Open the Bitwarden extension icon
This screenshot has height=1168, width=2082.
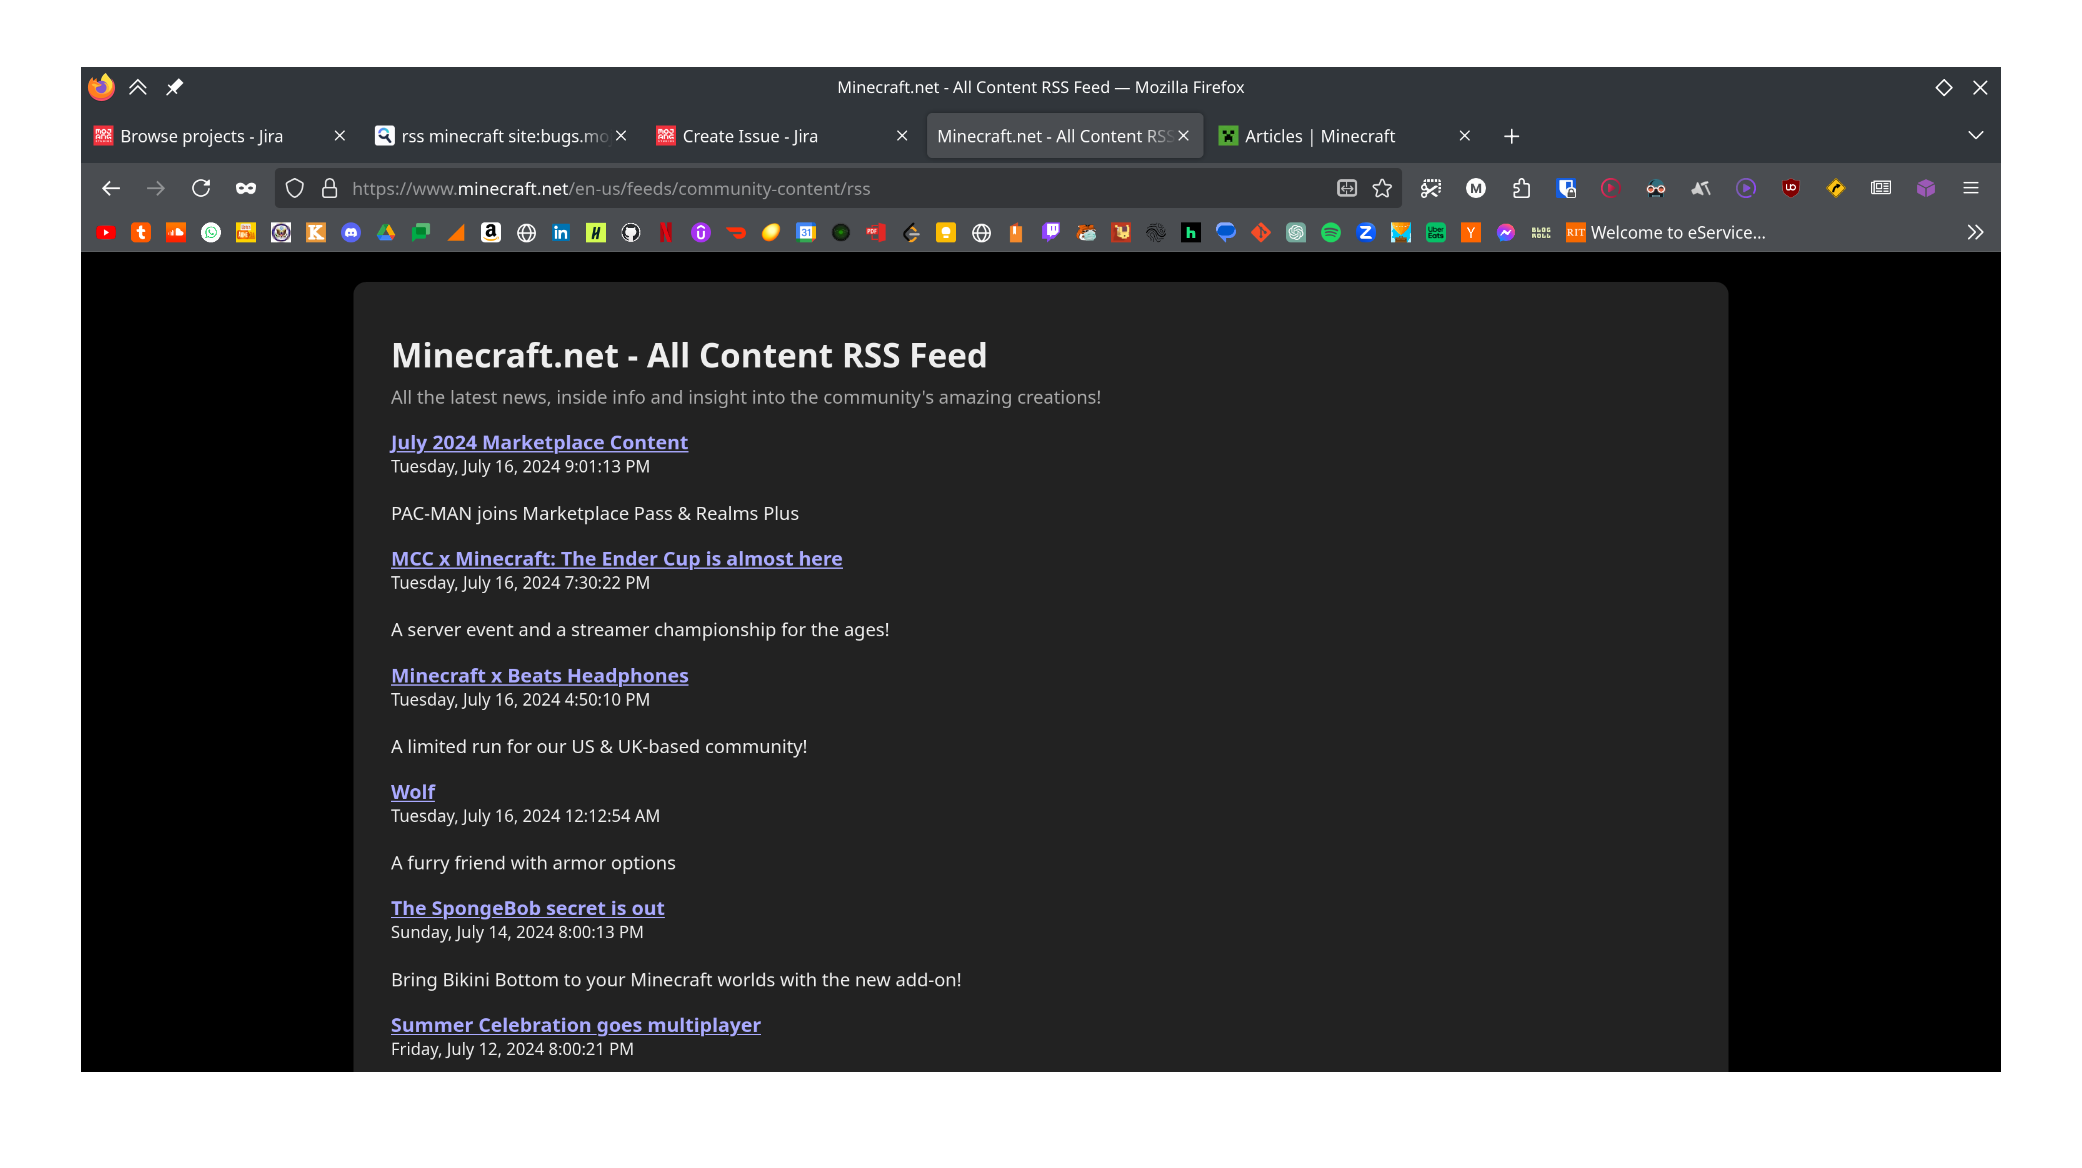tap(1566, 188)
